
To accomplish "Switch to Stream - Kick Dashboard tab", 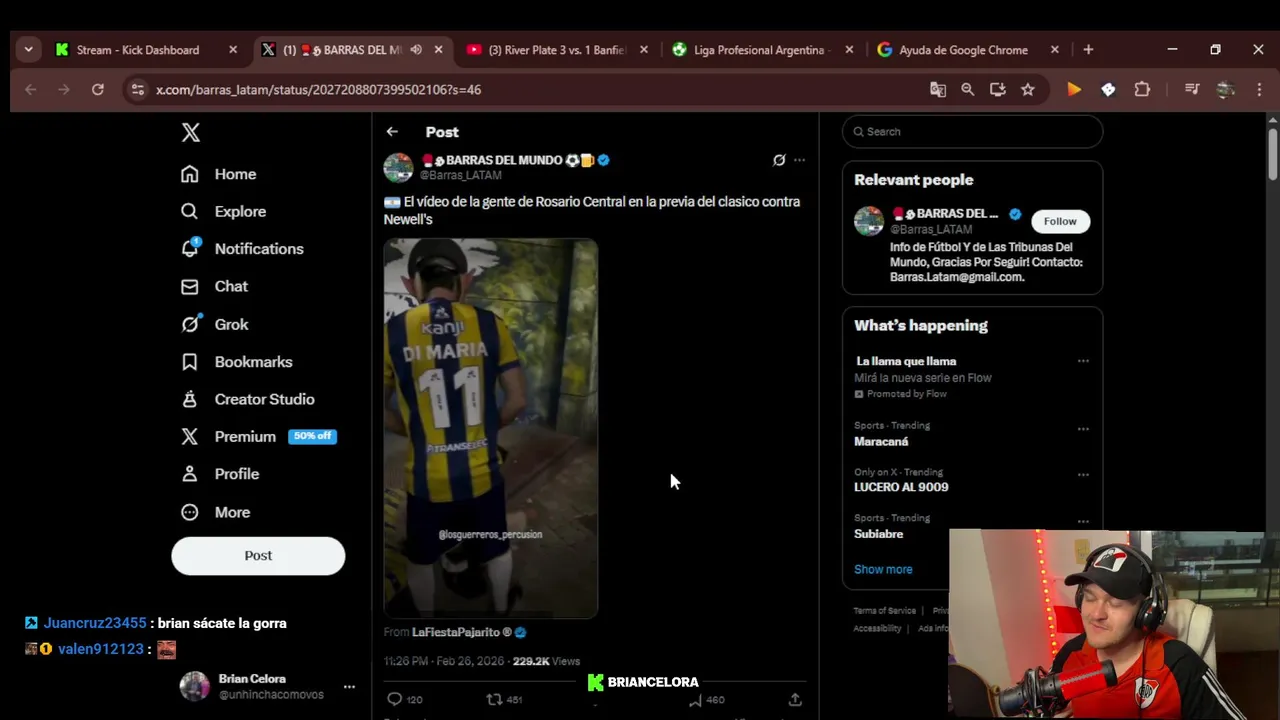I will (137, 49).
